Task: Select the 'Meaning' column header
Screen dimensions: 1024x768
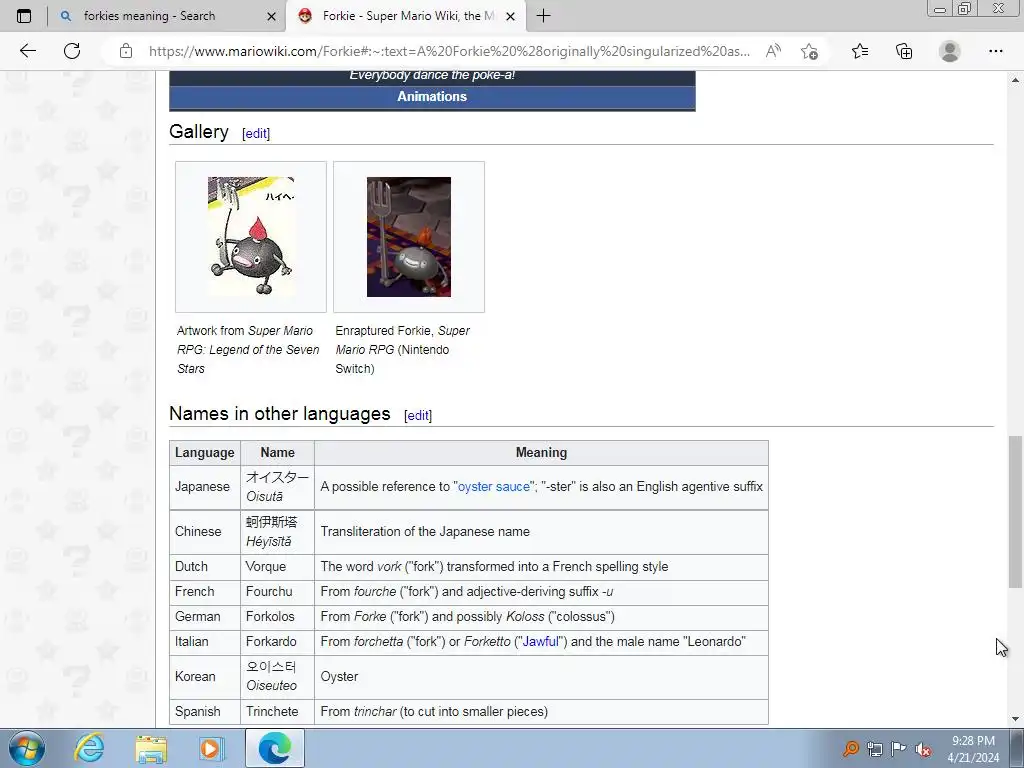Action: [x=541, y=453]
